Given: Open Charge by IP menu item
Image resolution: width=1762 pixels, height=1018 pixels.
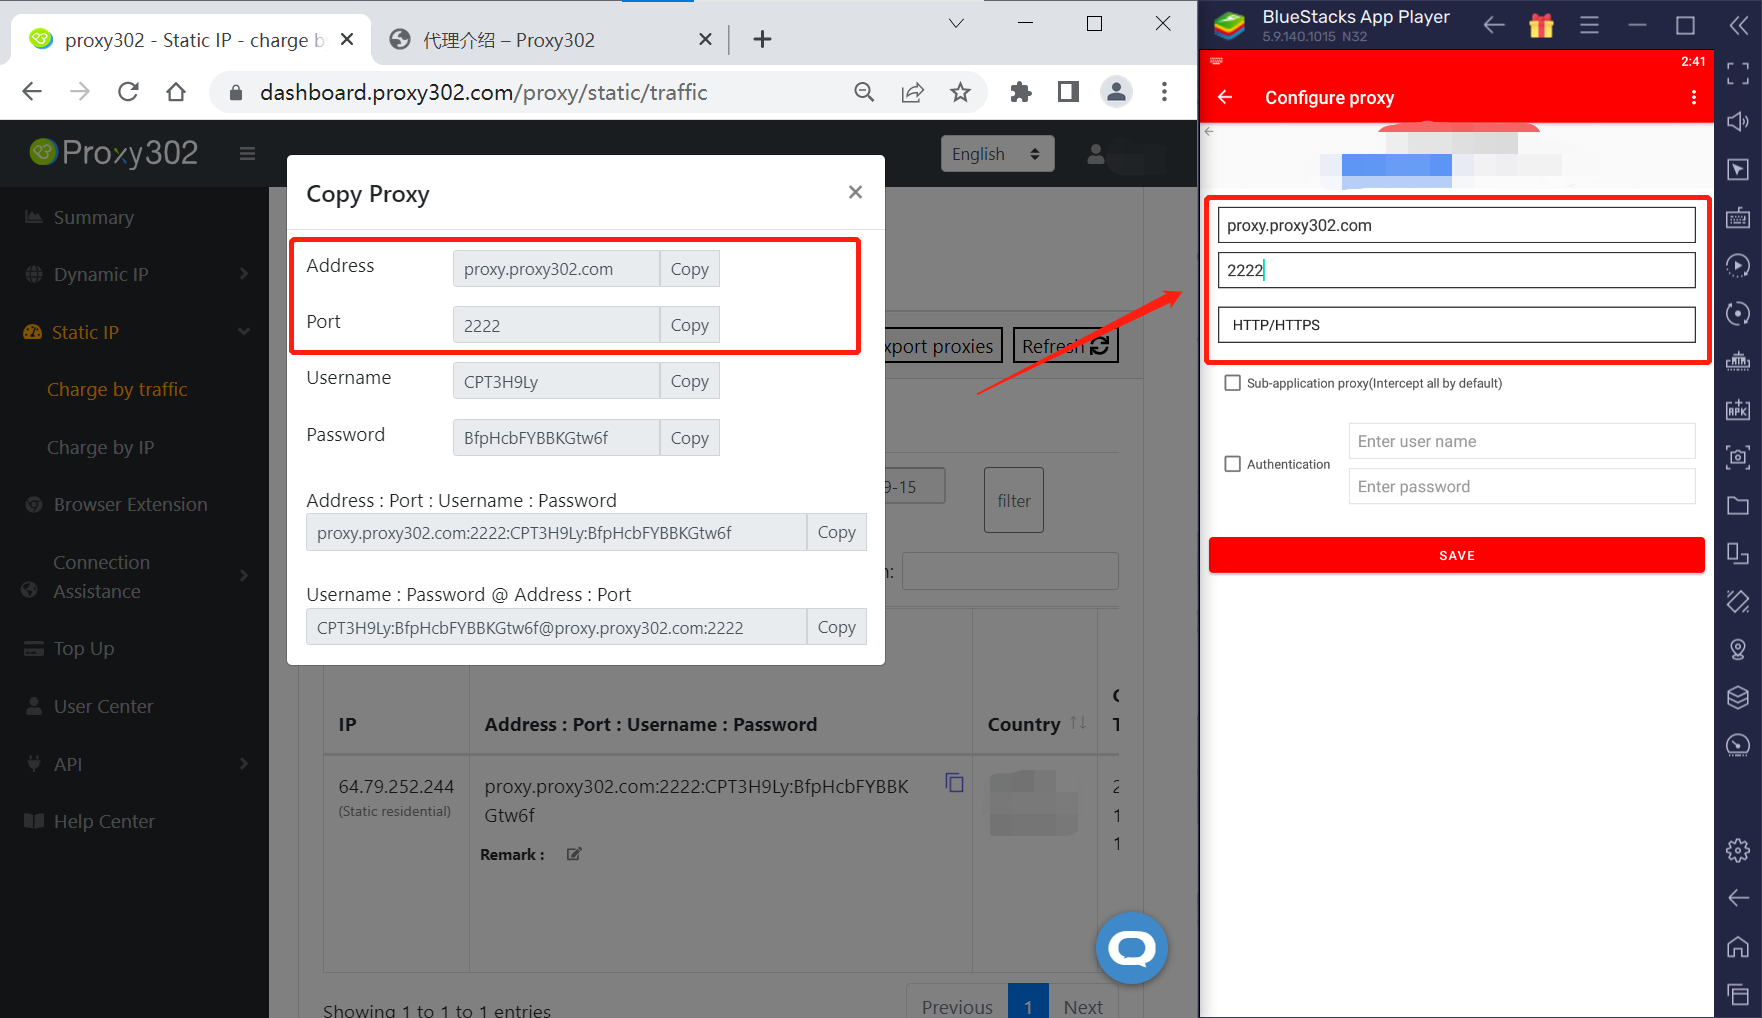Looking at the screenshot, I should (x=101, y=447).
